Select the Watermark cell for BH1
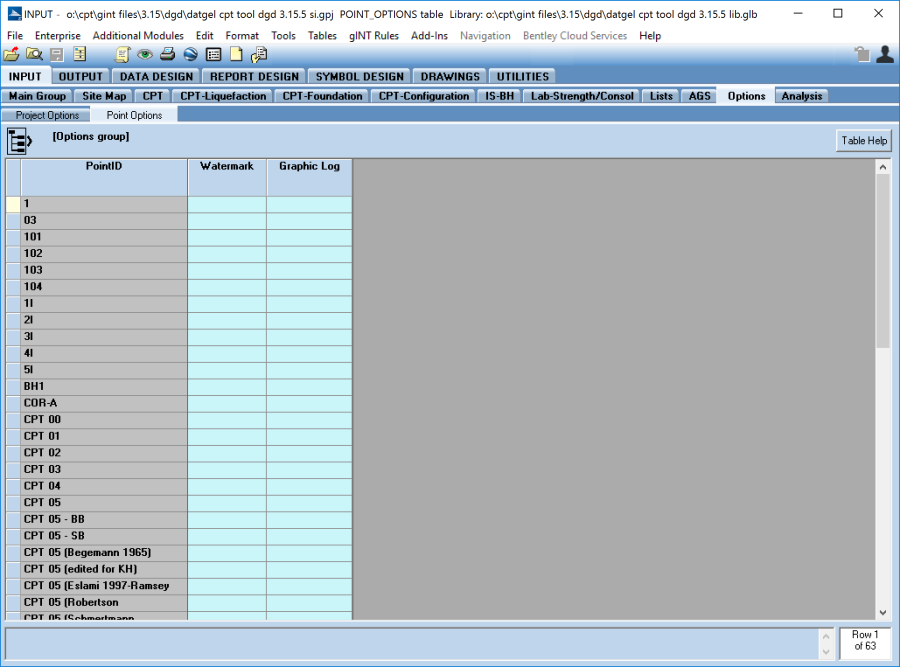The height and width of the screenshot is (667, 900). [x=227, y=386]
